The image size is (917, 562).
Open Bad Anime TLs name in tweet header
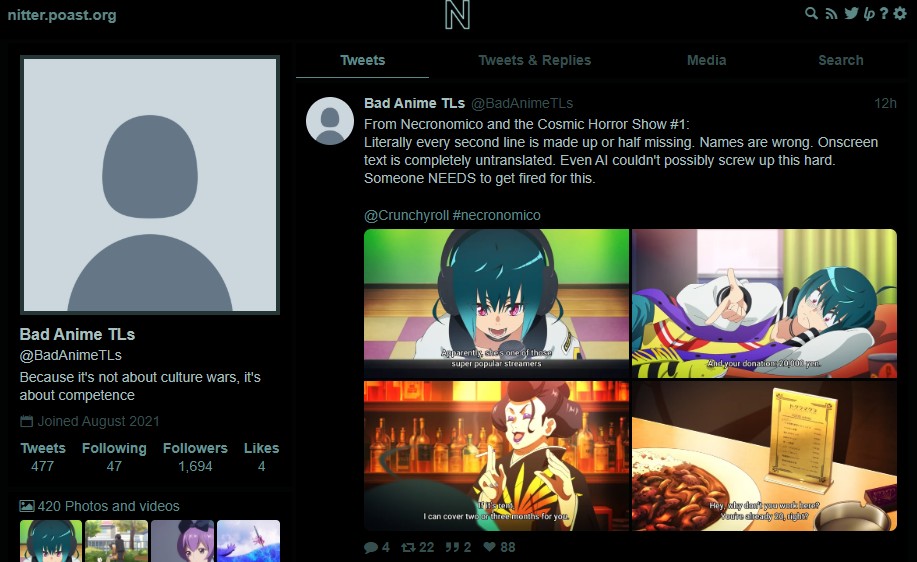[414, 104]
